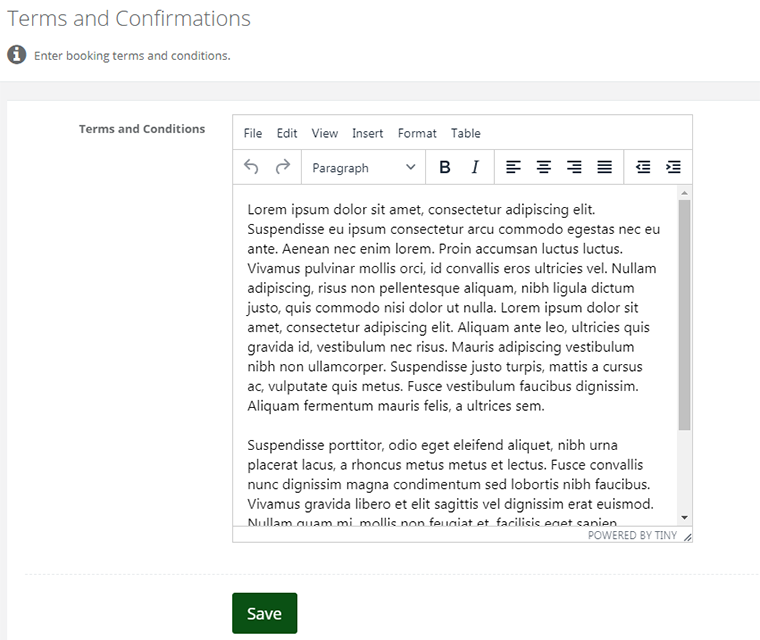The image size is (760, 640).
Task: Click the redo arrow icon
Action: [x=283, y=167]
